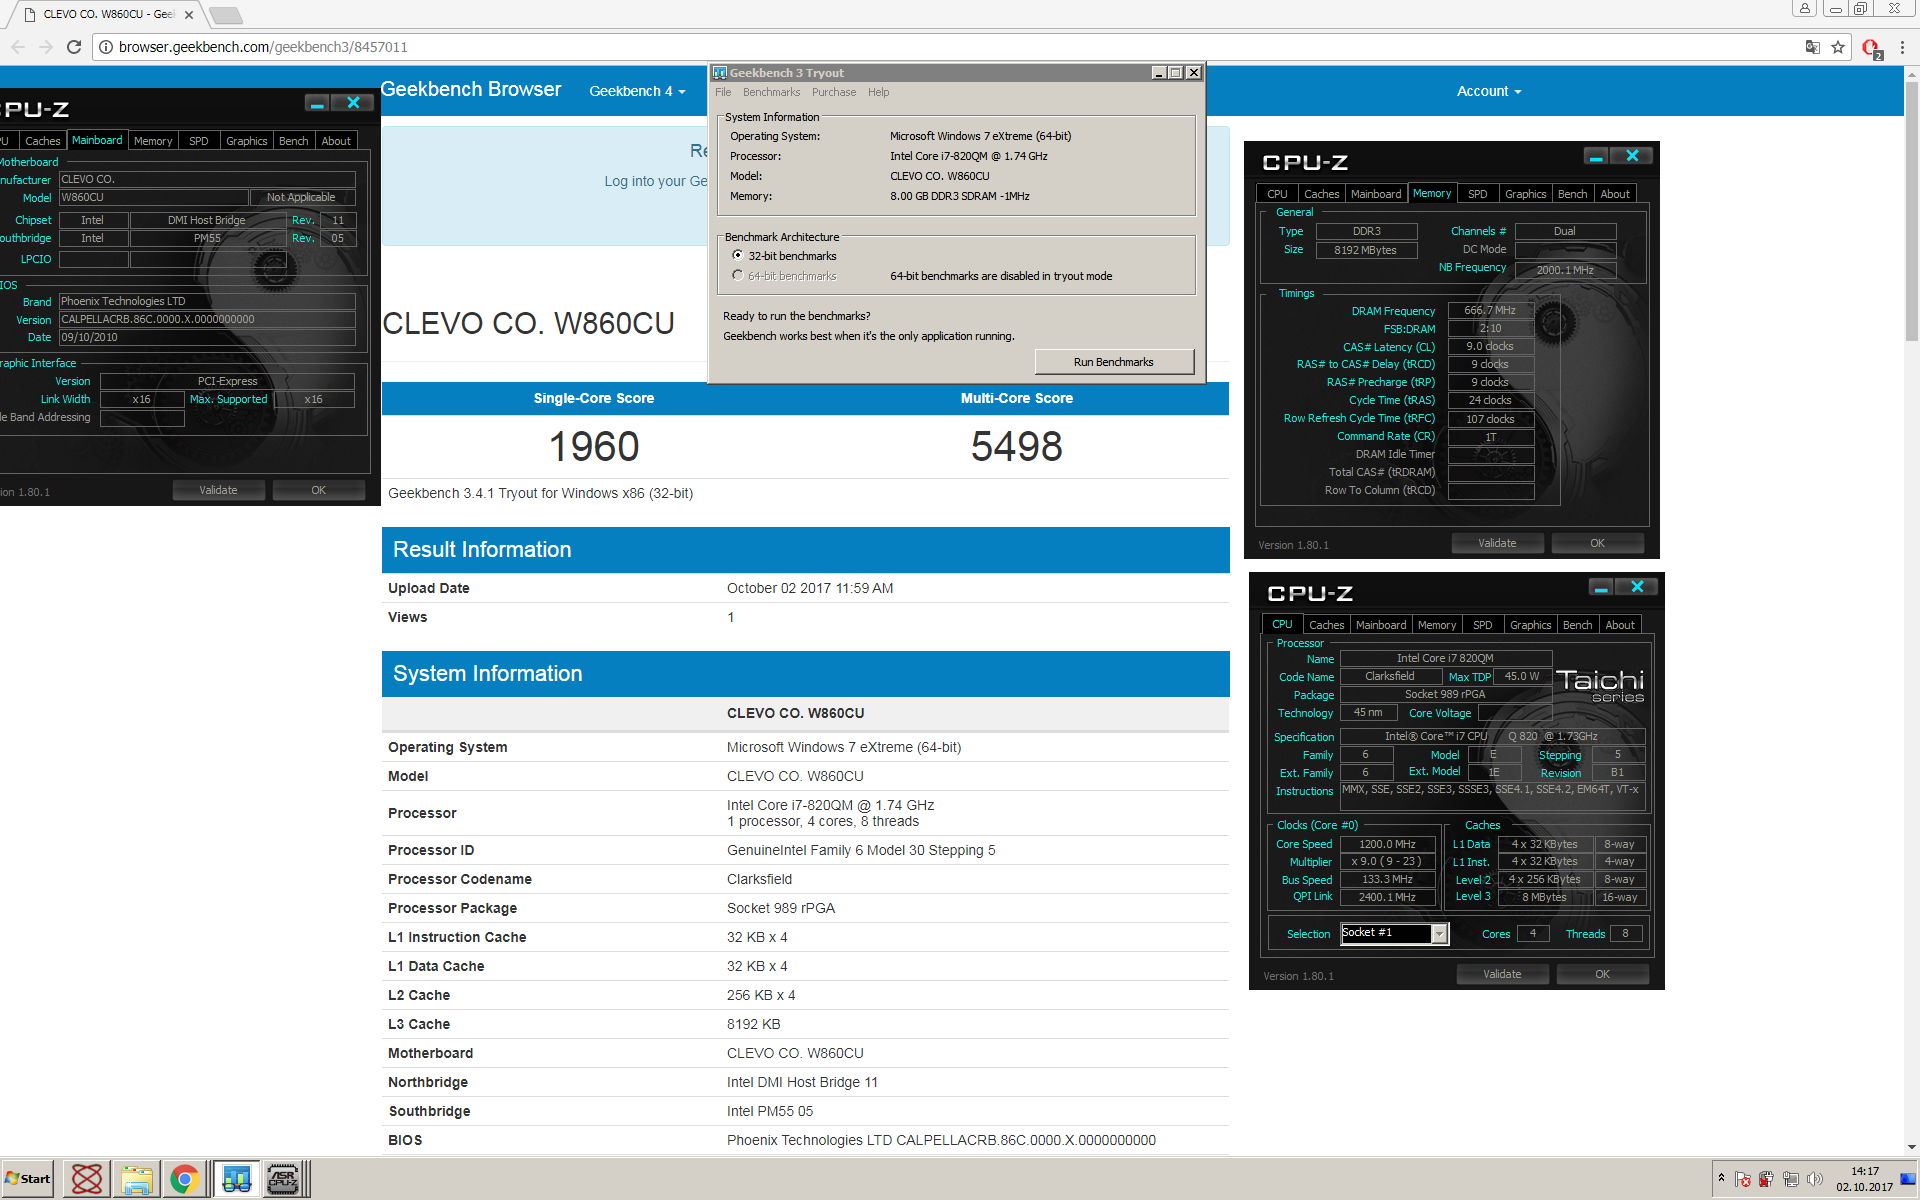Open the File menu in Geekbench 3
Image resolution: width=1920 pixels, height=1200 pixels.
click(x=723, y=92)
